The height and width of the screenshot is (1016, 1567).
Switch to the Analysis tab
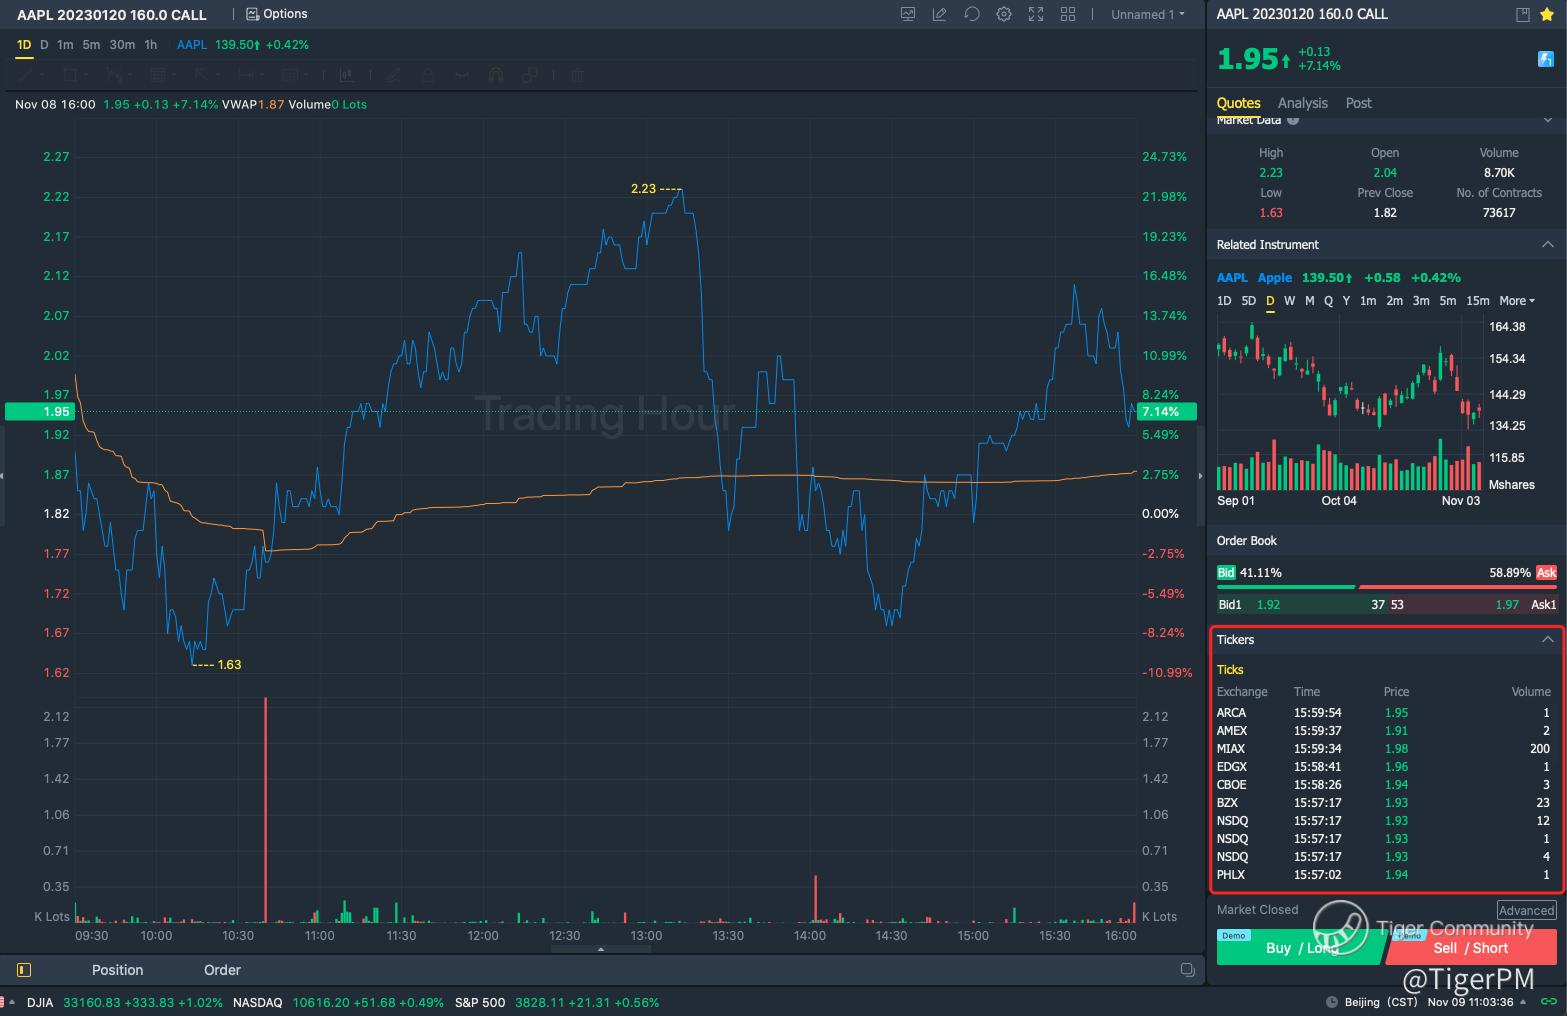(x=1302, y=103)
